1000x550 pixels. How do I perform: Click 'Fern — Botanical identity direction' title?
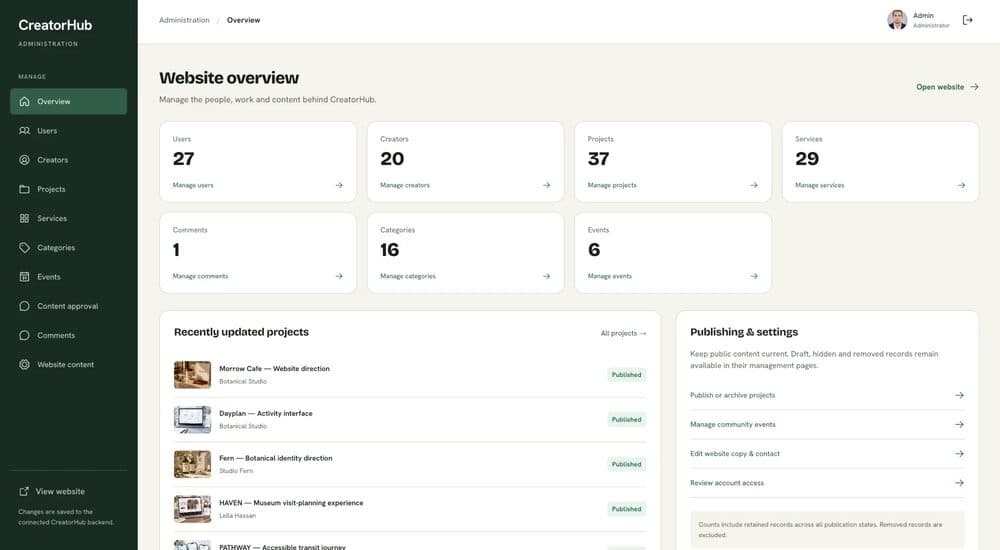276,458
